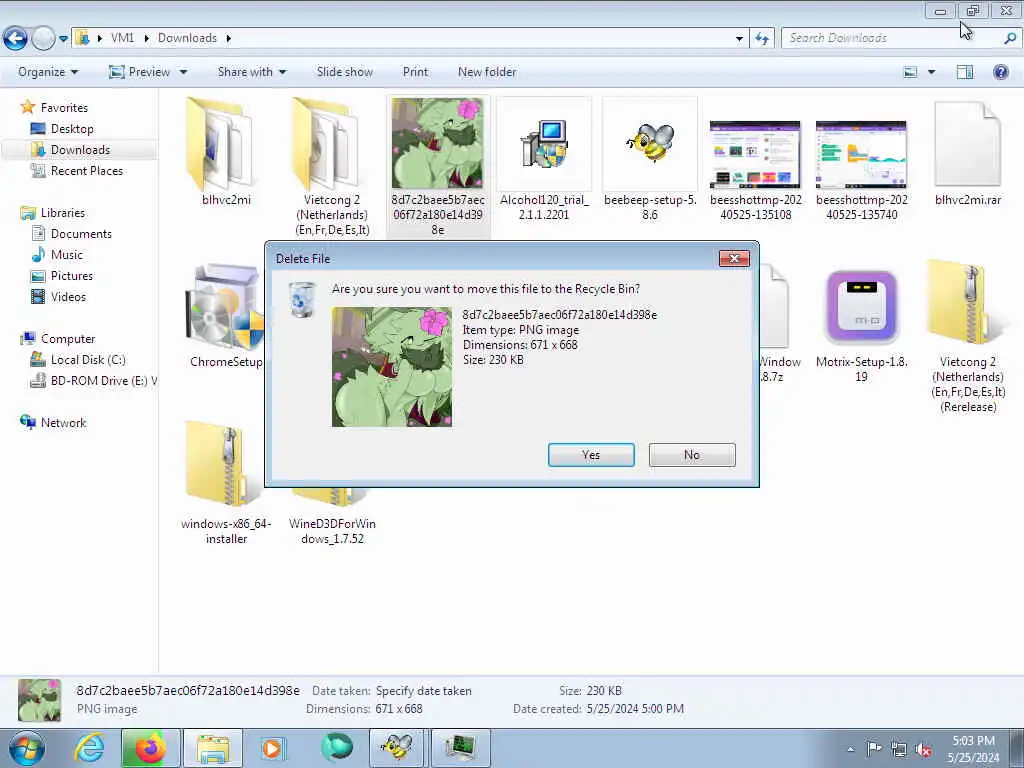The image size is (1024, 768).
Task: Create a New folder
Action: pyautogui.click(x=487, y=72)
